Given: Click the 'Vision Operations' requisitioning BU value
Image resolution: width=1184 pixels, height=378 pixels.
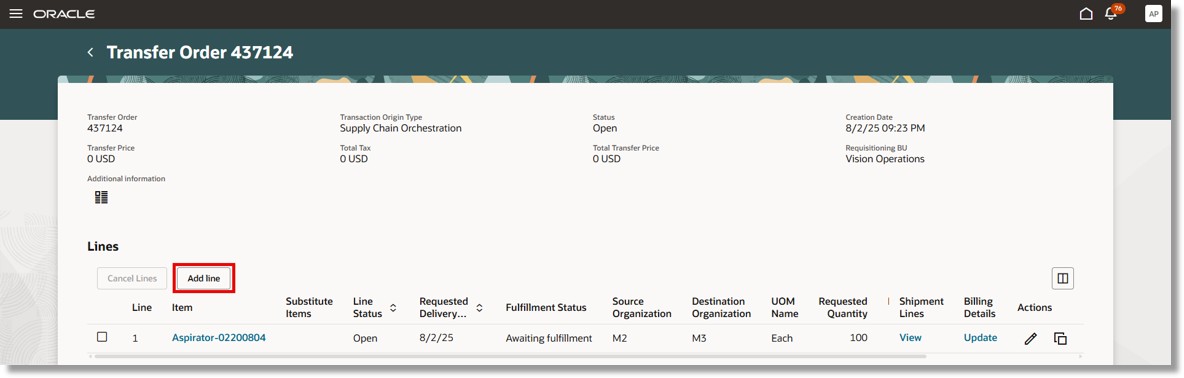Looking at the screenshot, I should (x=885, y=159).
